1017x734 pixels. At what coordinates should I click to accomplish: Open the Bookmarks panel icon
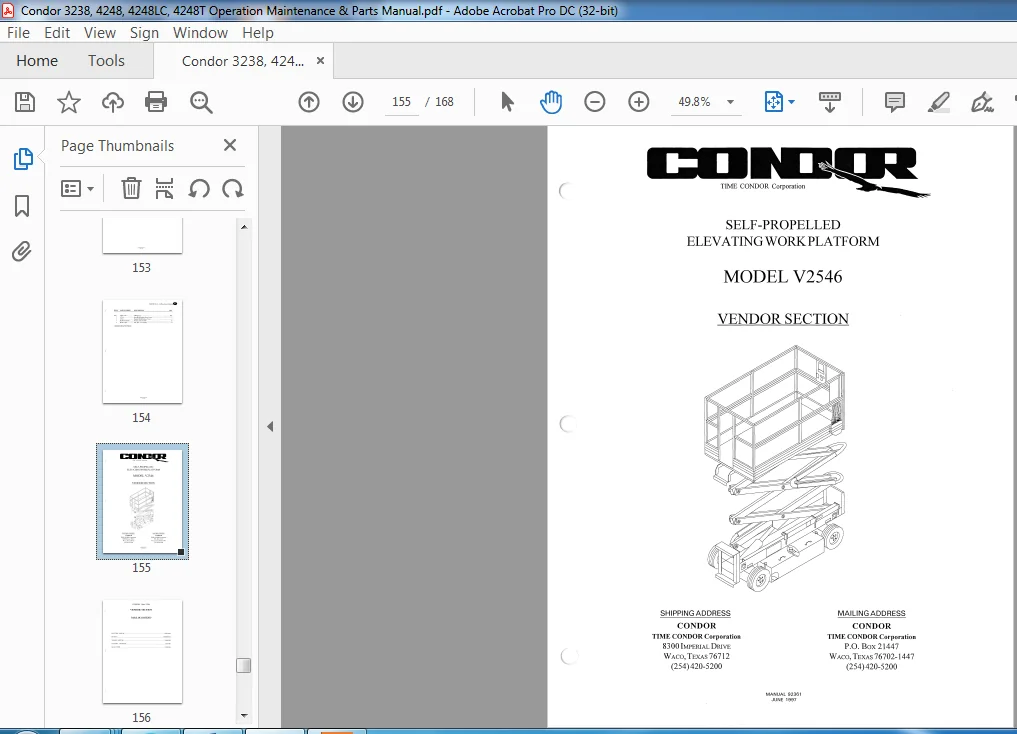coord(22,206)
